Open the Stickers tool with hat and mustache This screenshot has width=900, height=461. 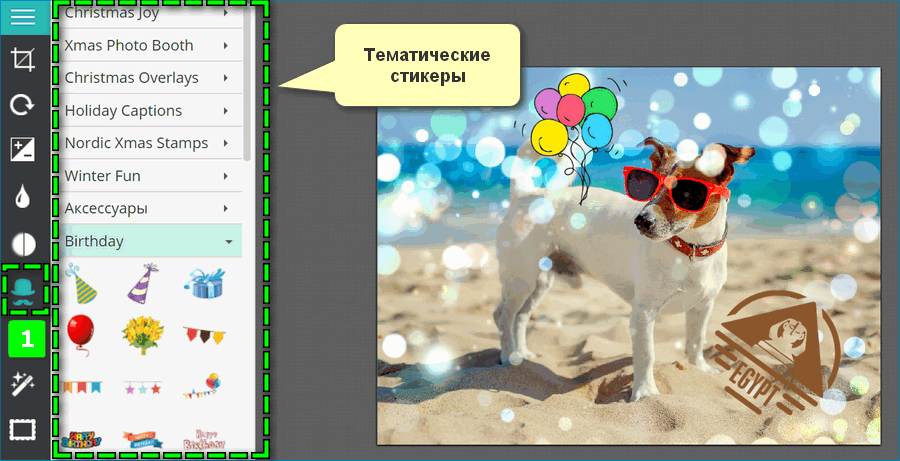click(x=24, y=290)
